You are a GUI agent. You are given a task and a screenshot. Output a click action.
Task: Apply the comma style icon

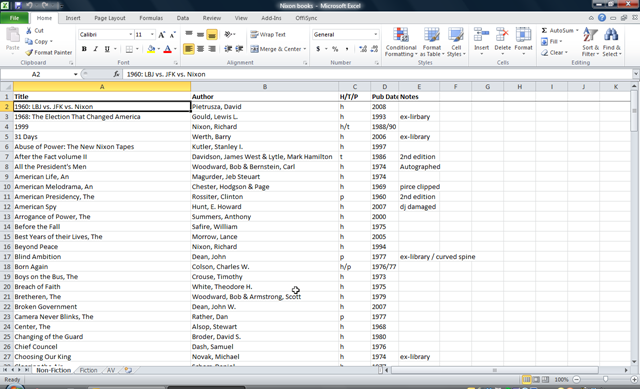pos(347,49)
